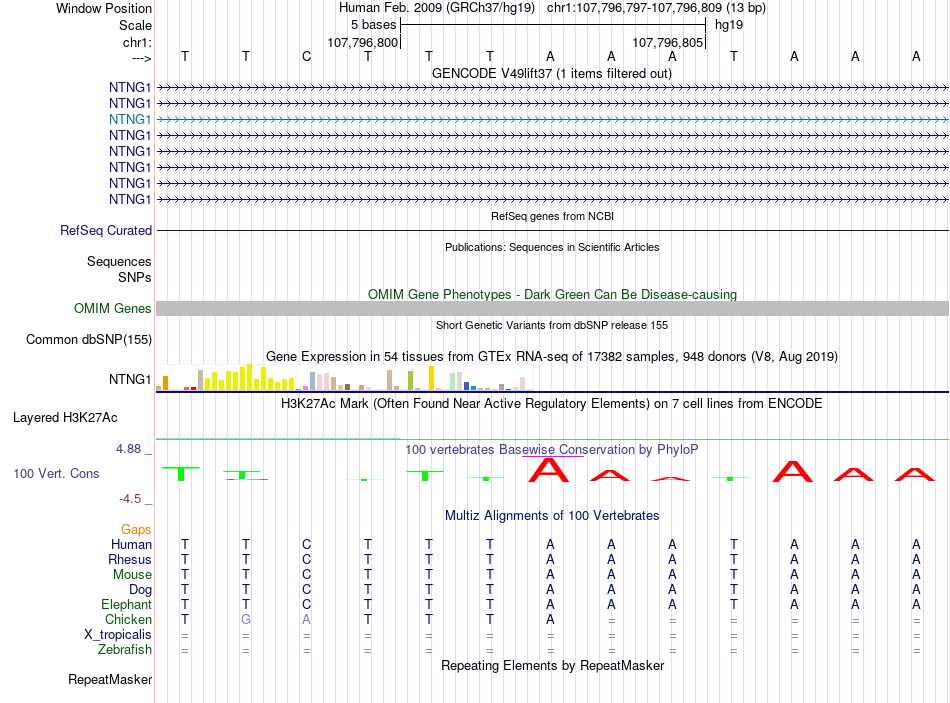Click the Sequences subtrack label
Screen dimensions: 950x703
119,261
